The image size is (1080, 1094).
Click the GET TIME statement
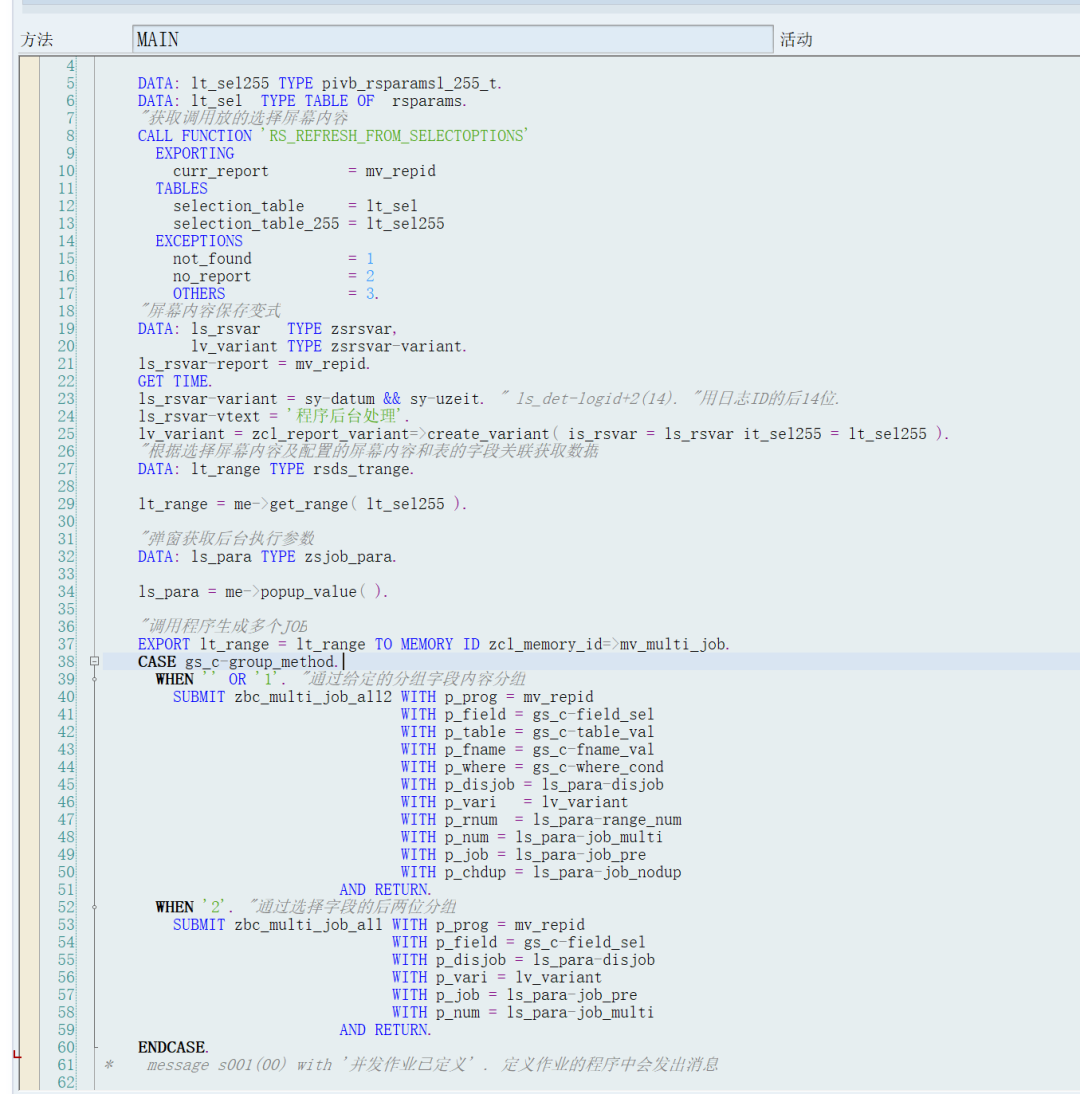pos(174,381)
